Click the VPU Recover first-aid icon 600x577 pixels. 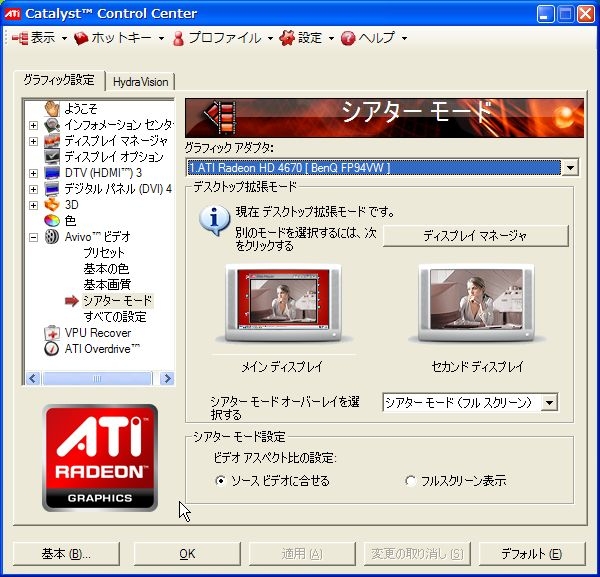(52, 333)
